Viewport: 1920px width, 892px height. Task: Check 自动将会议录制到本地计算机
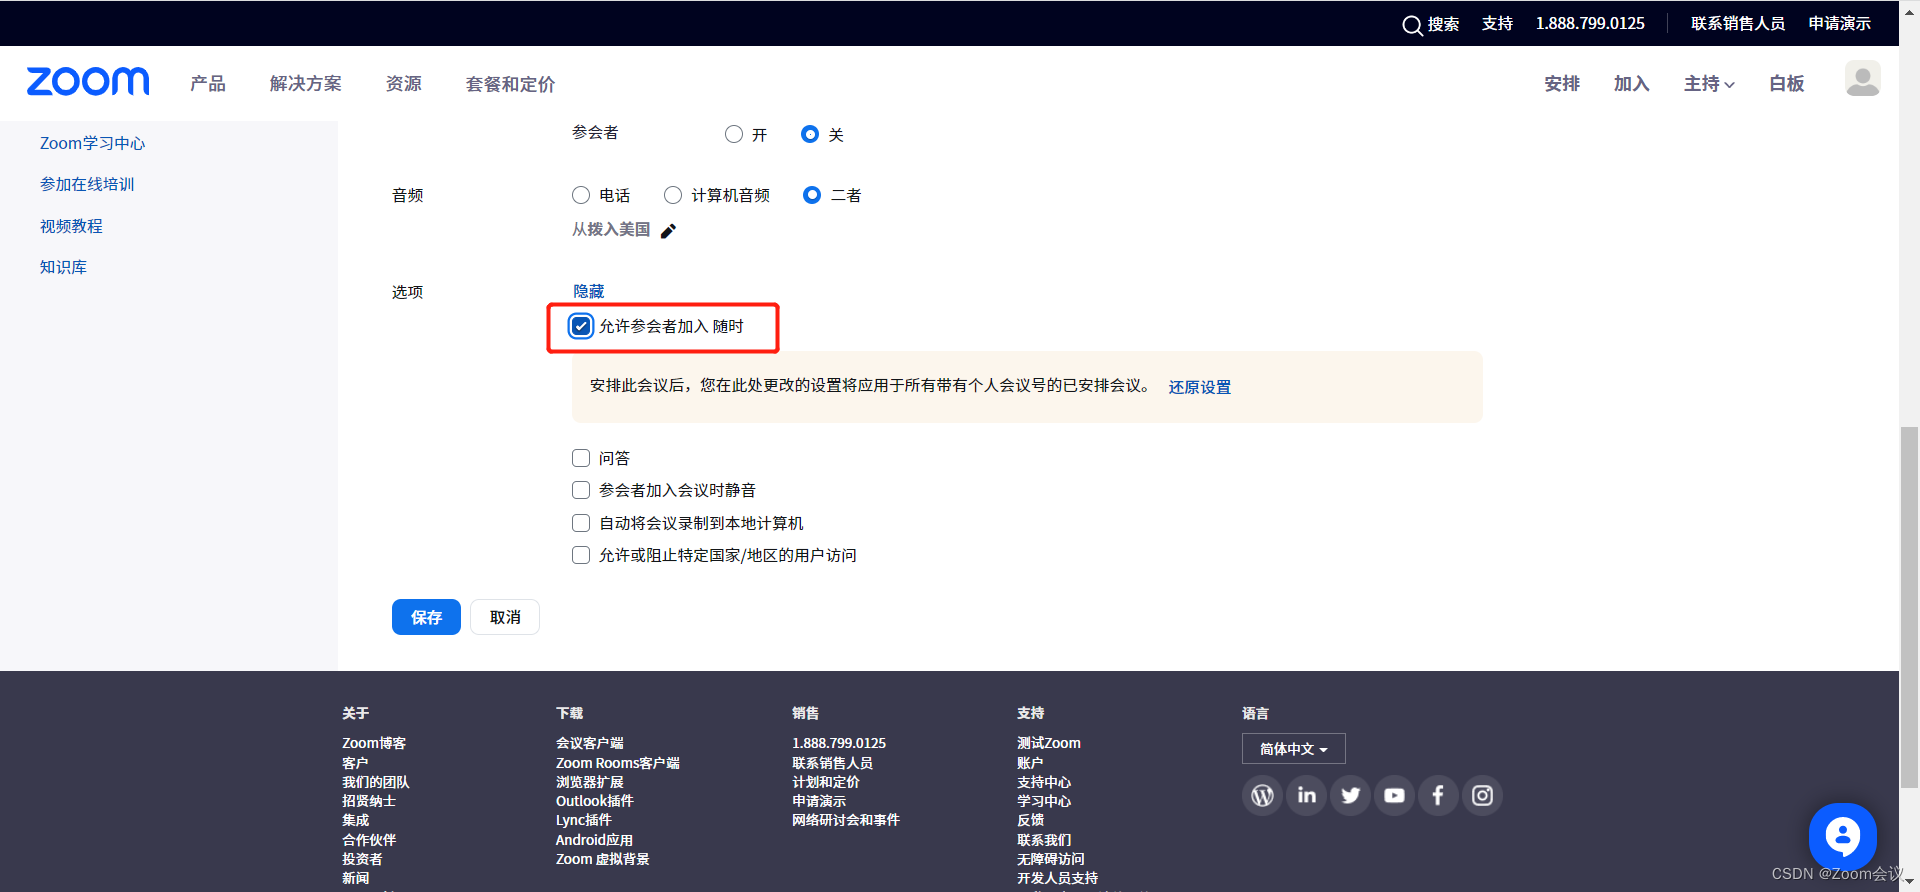click(581, 523)
